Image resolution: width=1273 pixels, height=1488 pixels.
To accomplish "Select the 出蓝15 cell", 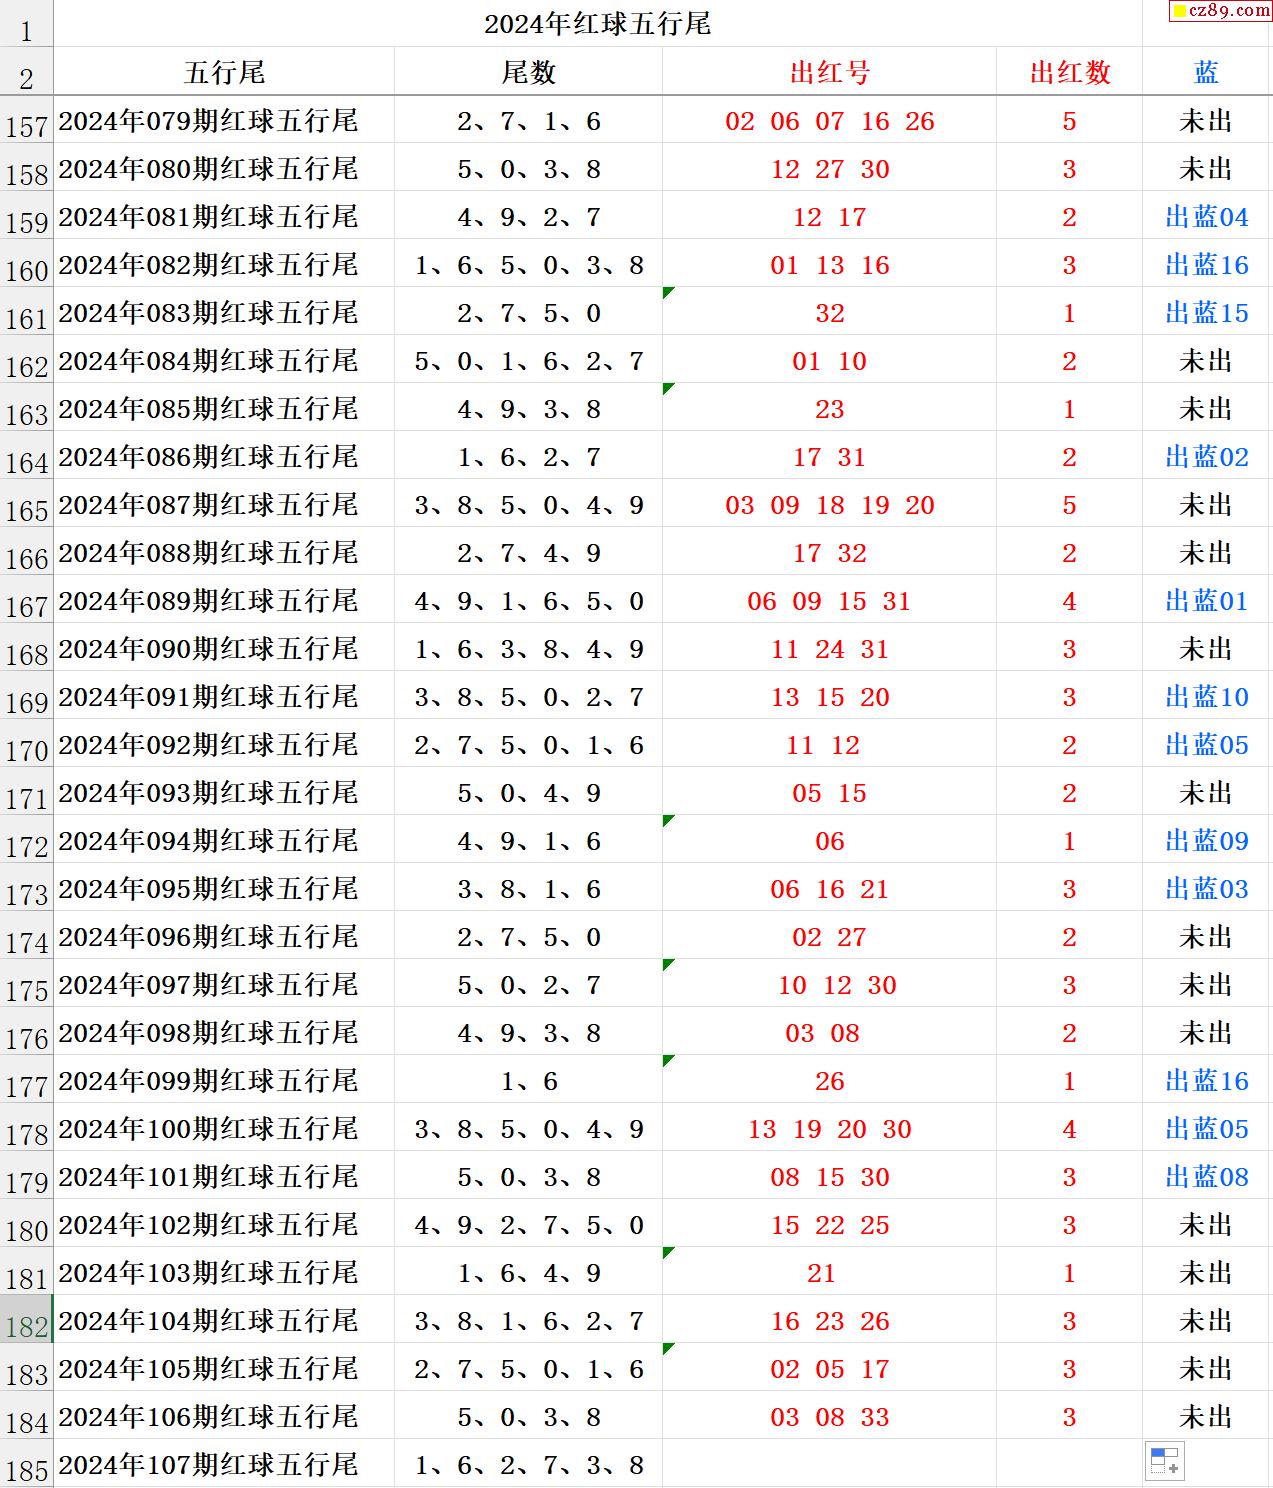I will pyautogui.click(x=1206, y=313).
